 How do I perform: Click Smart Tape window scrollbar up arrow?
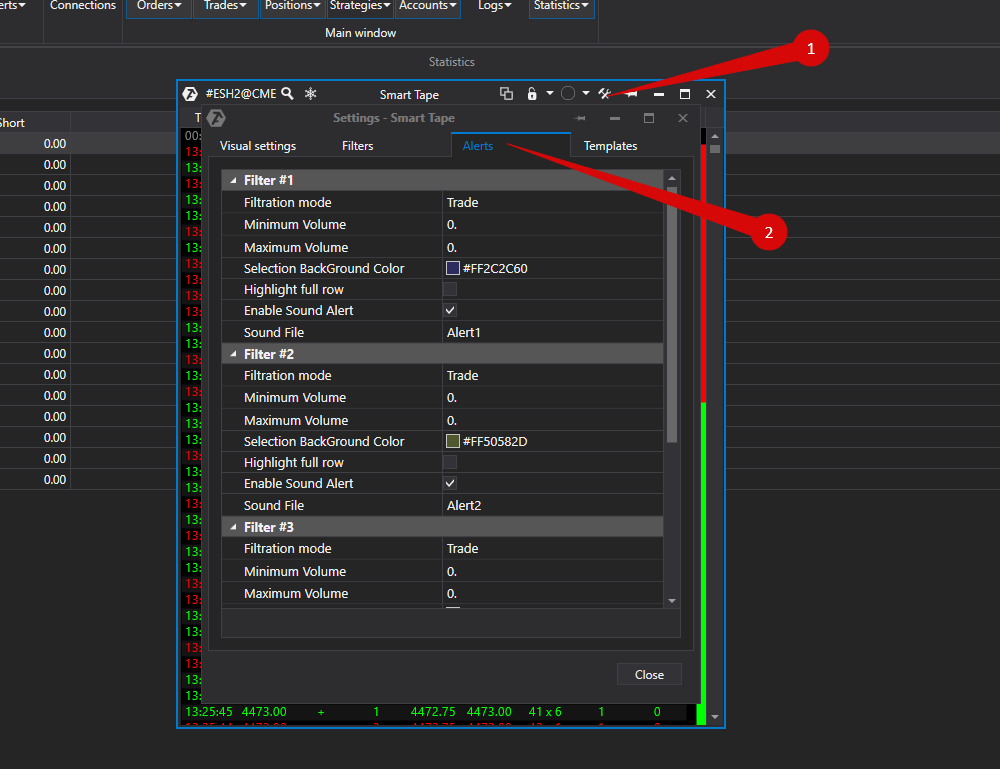click(715, 136)
